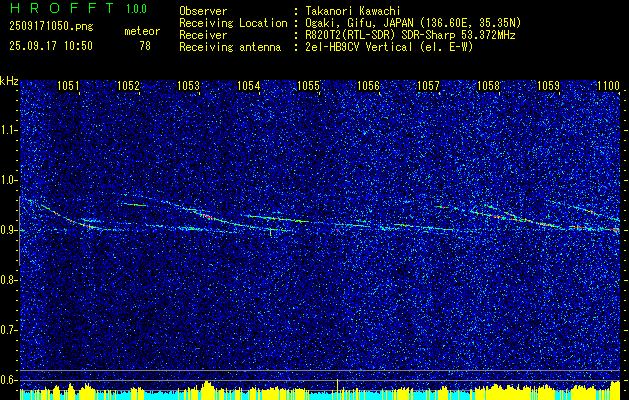Click the 0.8 kHz axis label
The image size is (629, 400).
coord(8,280)
